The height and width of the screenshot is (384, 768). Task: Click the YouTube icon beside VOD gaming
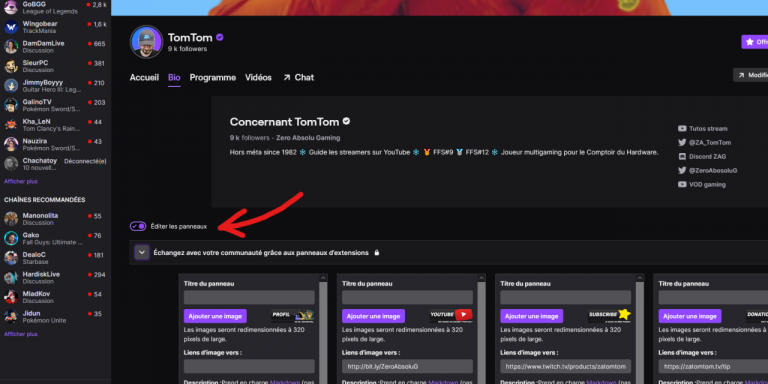682,185
